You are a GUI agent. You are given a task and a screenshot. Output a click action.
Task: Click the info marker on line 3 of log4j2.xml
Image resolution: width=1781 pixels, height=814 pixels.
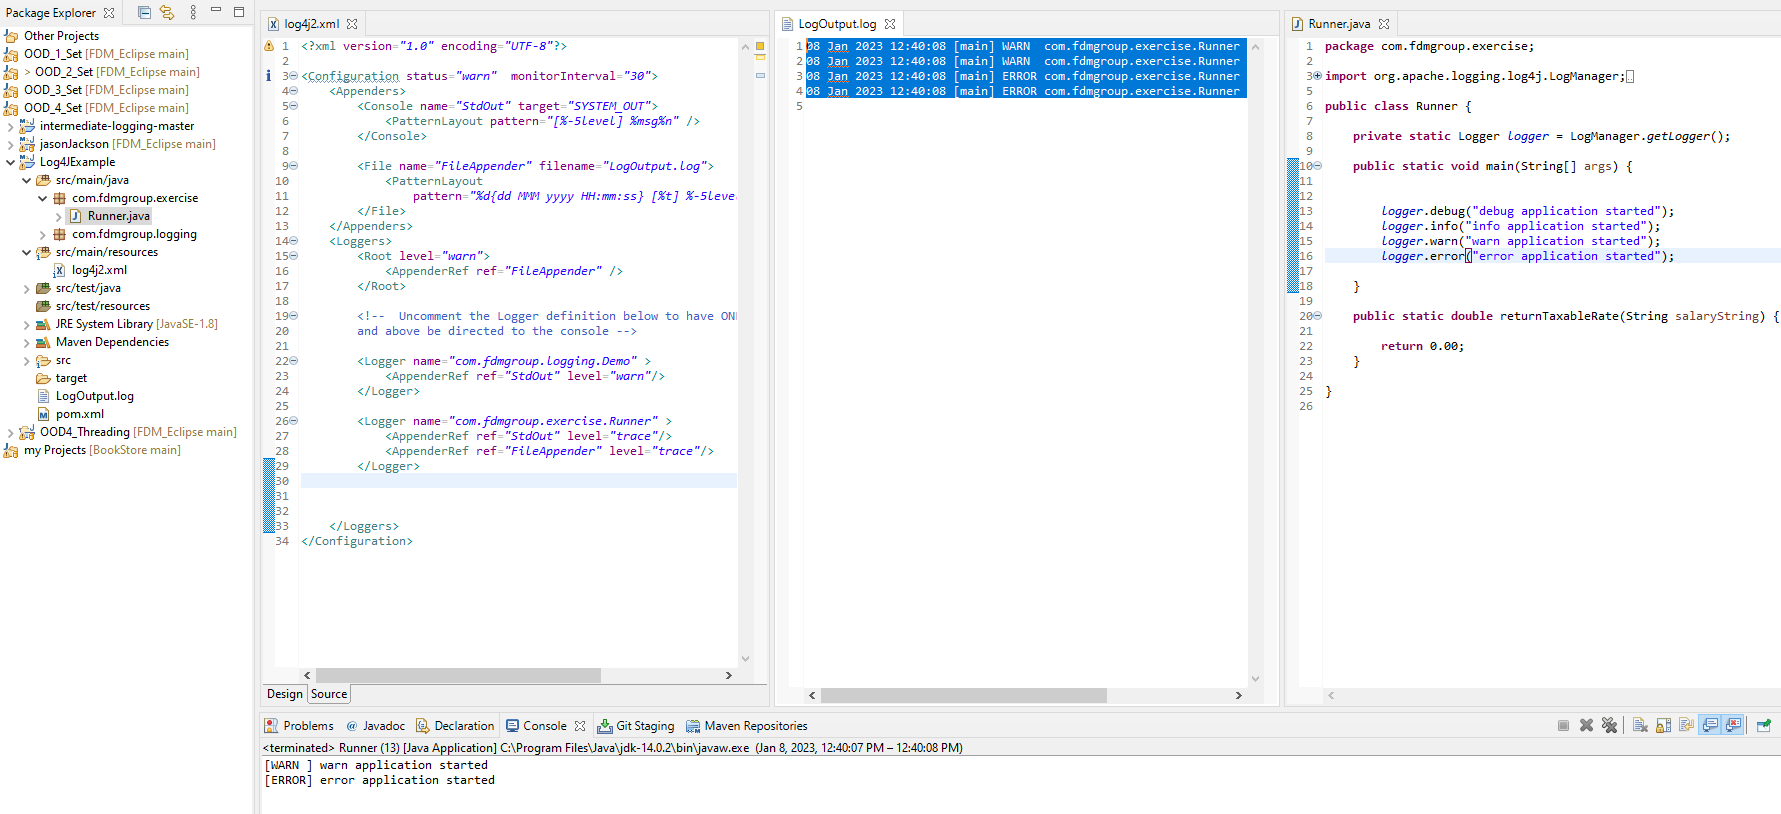268,76
